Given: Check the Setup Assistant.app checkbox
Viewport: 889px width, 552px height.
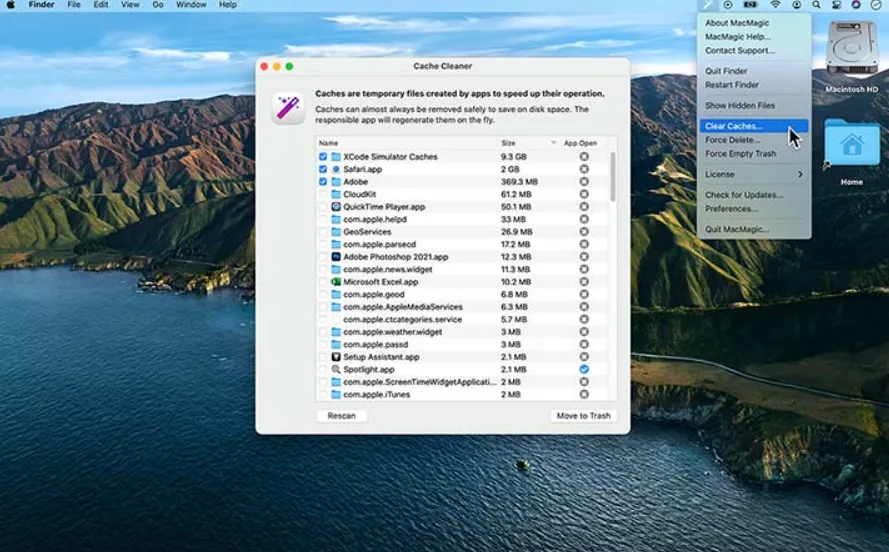Looking at the screenshot, I should (323, 356).
